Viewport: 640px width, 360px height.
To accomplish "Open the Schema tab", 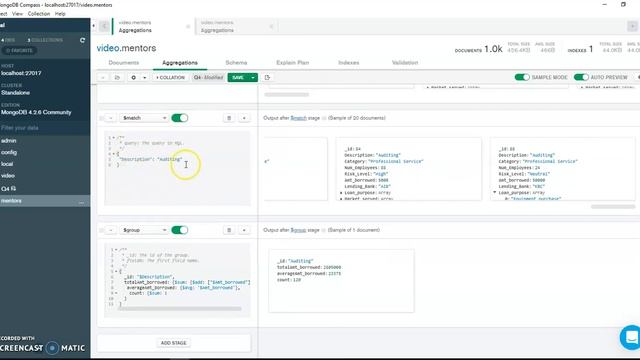I will (x=236, y=62).
